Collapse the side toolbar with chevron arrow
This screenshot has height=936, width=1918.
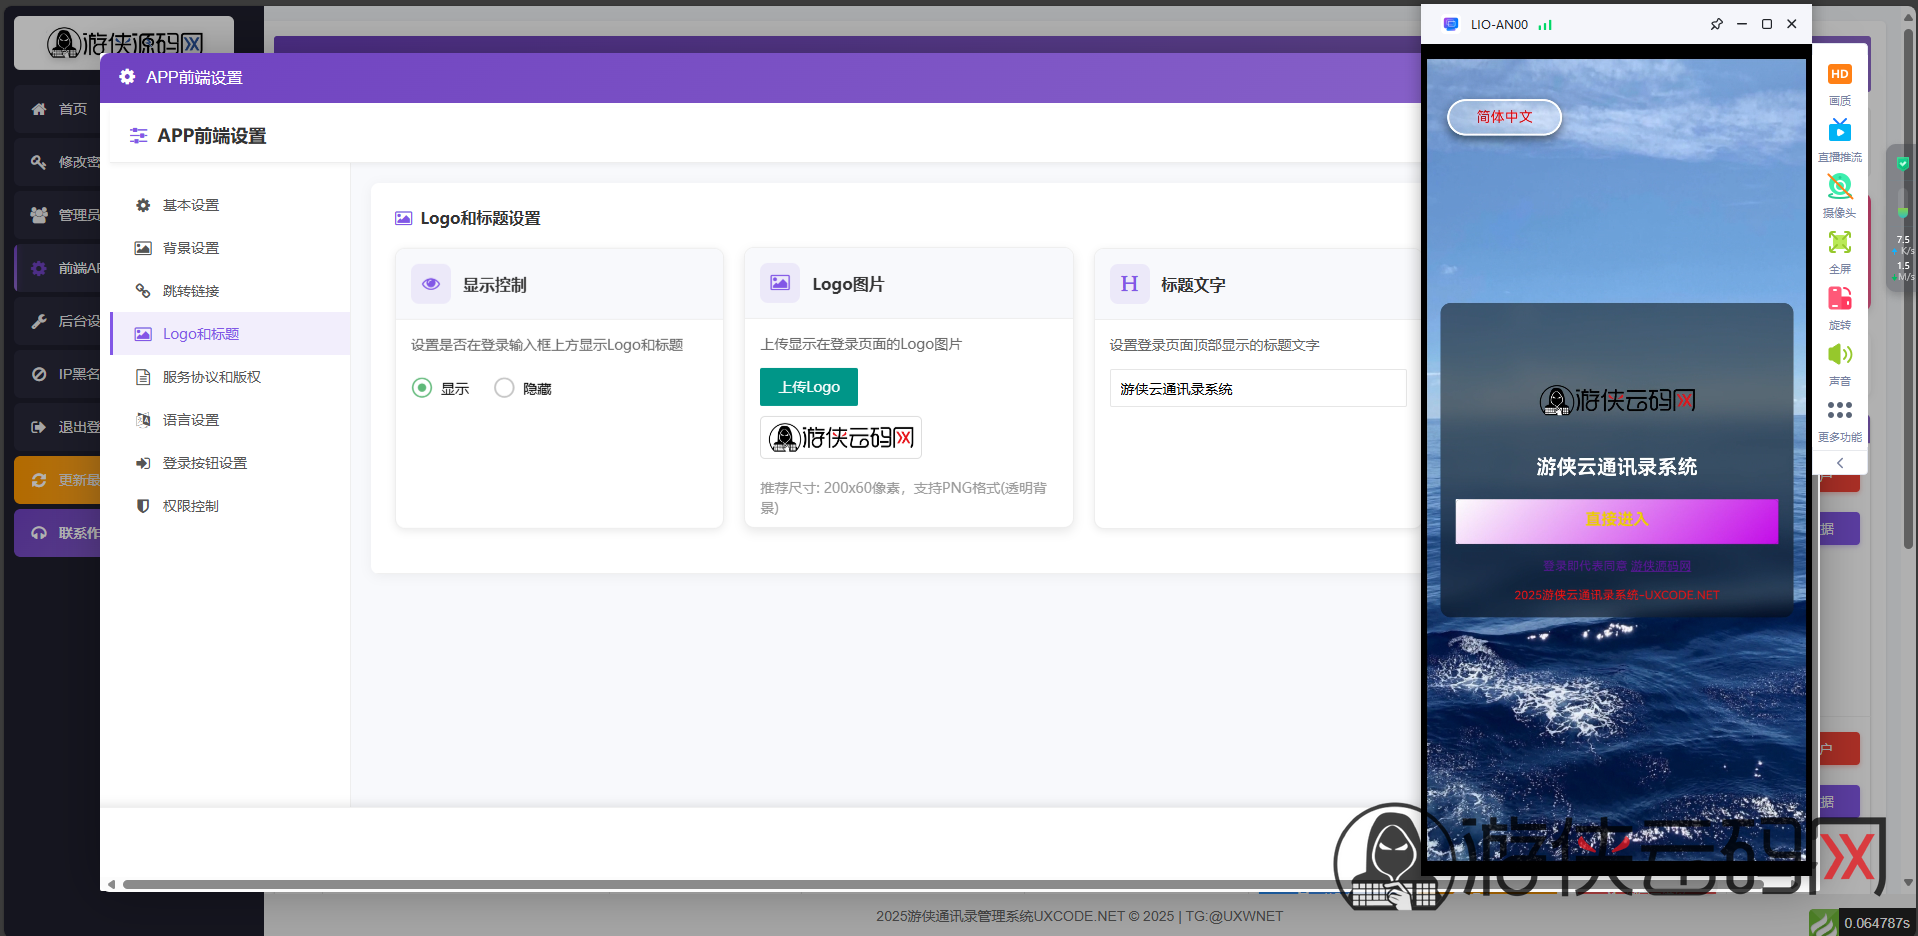[x=1840, y=463]
